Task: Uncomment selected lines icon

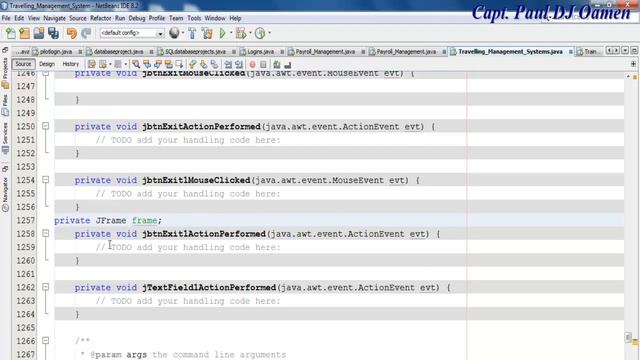Action: pos(288,64)
